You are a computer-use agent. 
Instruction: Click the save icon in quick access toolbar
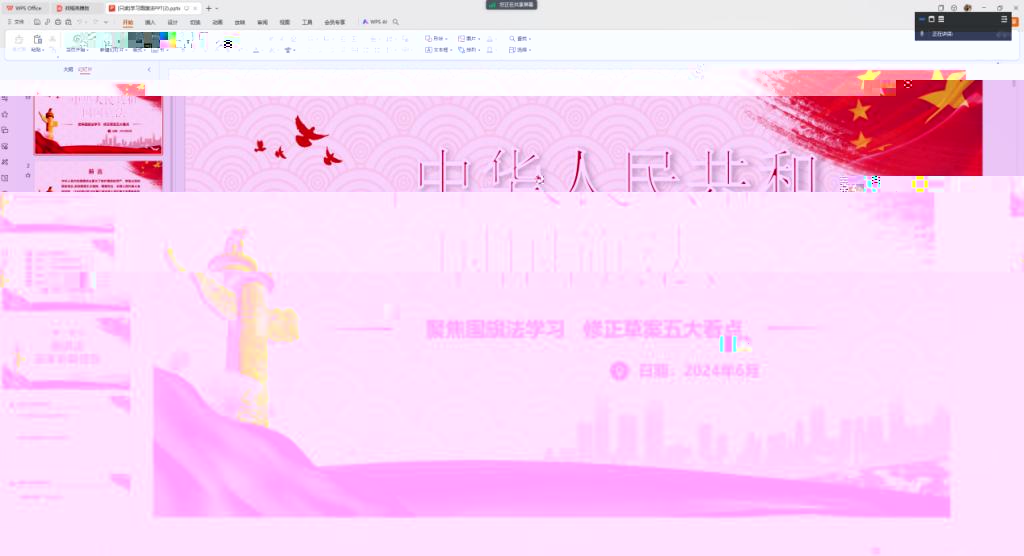click(37, 21)
